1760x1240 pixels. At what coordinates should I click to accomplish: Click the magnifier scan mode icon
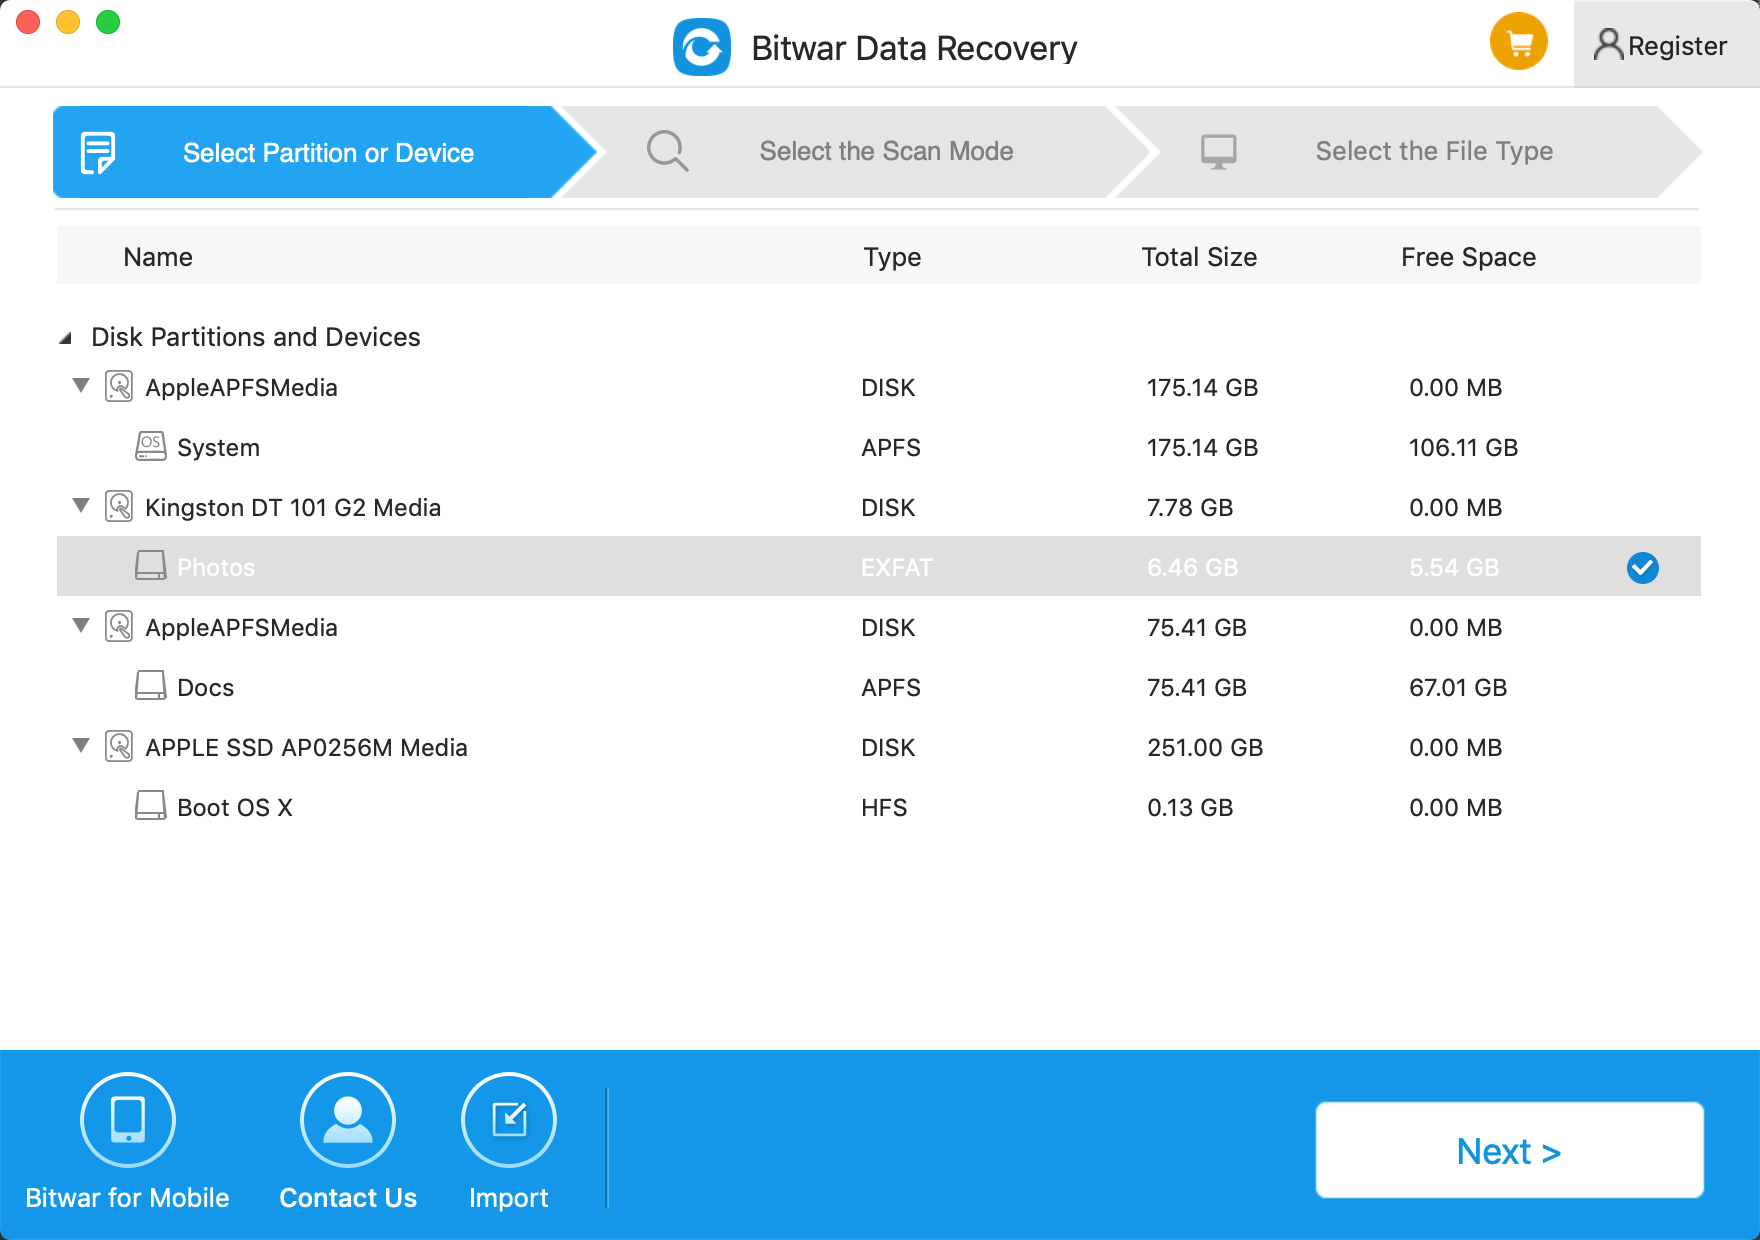point(667,151)
